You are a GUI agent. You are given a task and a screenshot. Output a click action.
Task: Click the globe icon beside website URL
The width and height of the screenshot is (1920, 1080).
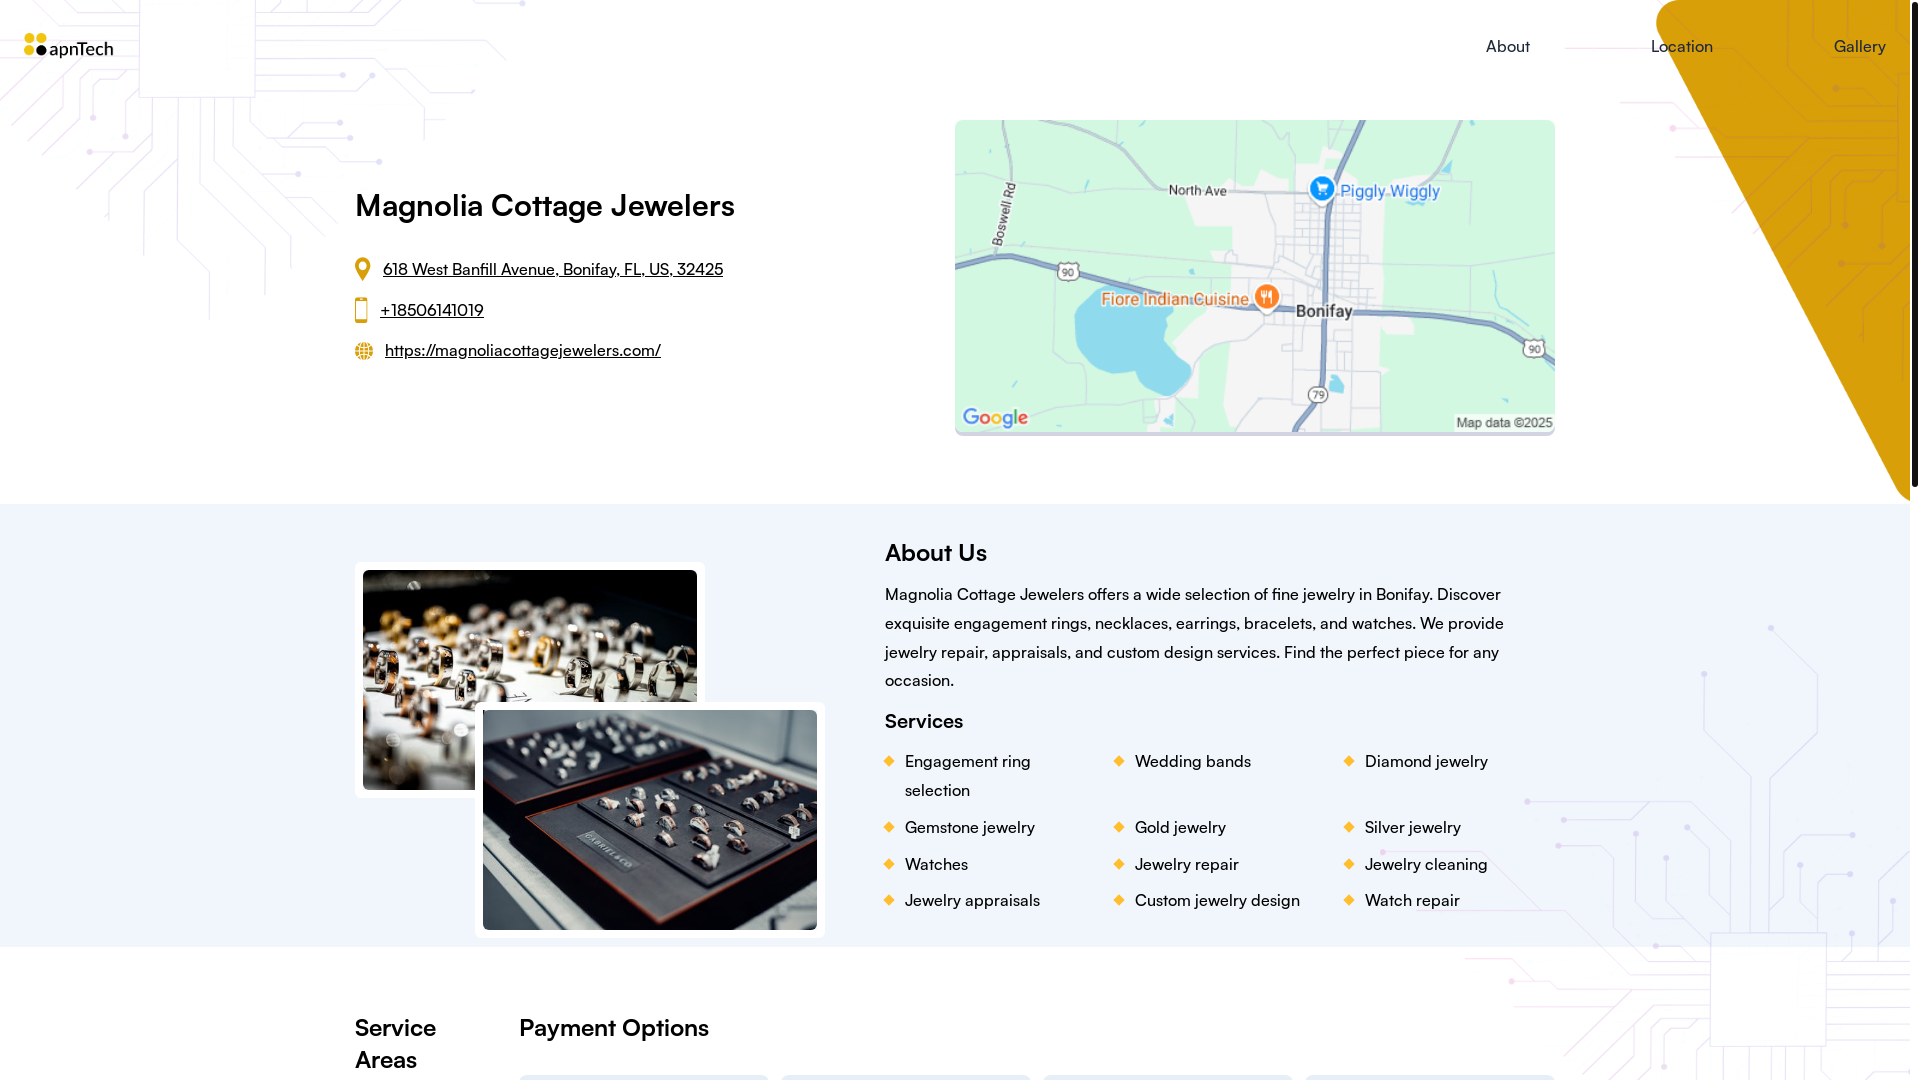point(364,351)
